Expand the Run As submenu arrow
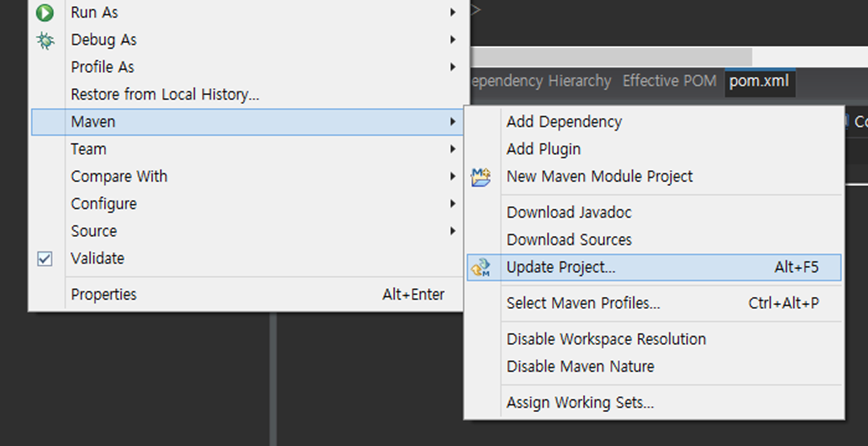 (x=453, y=12)
